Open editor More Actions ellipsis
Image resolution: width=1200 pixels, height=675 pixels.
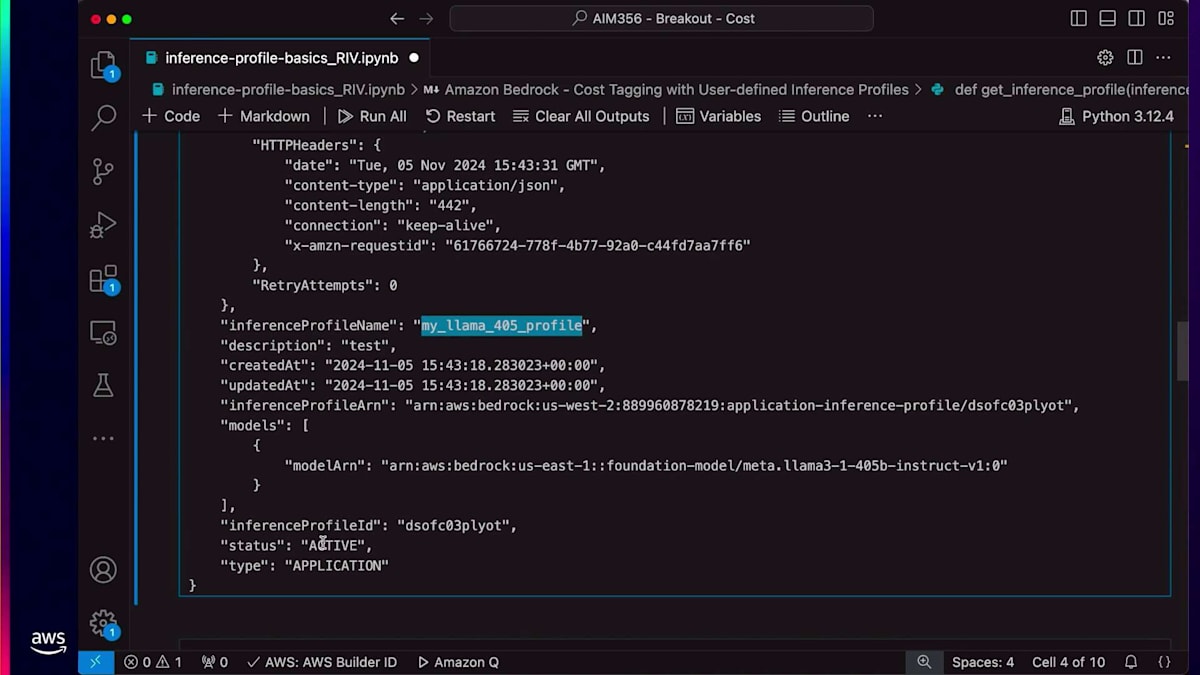(1163, 58)
